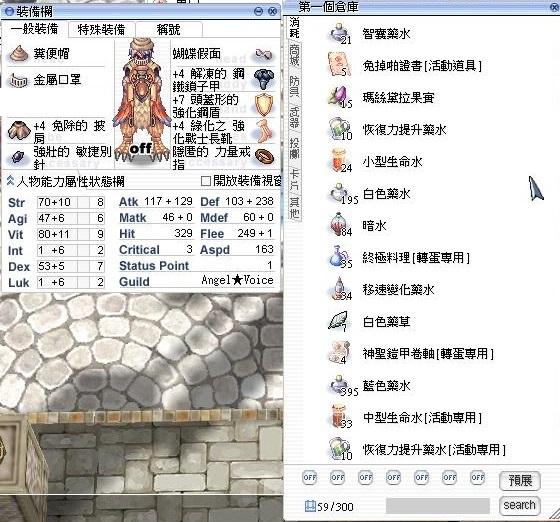The height and width of the screenshot is (522, 560).
Task: Click the search button in storage
Action: pos(520,505)
